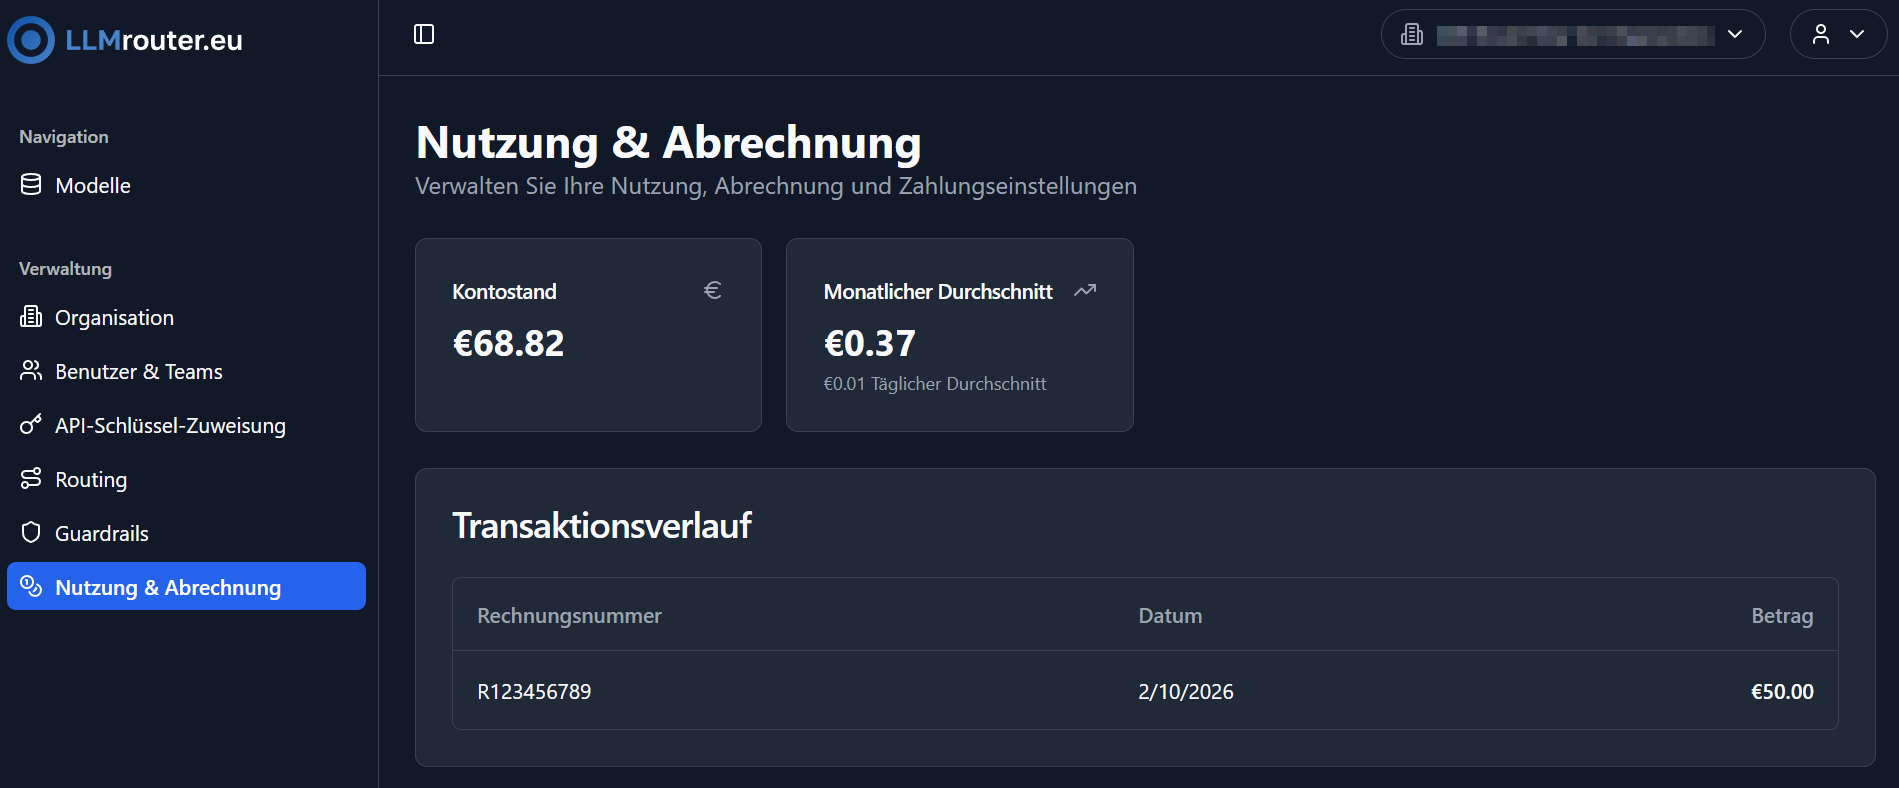Click the trend arrow on Monatlicher Durchschnitt

point(1085,290)
